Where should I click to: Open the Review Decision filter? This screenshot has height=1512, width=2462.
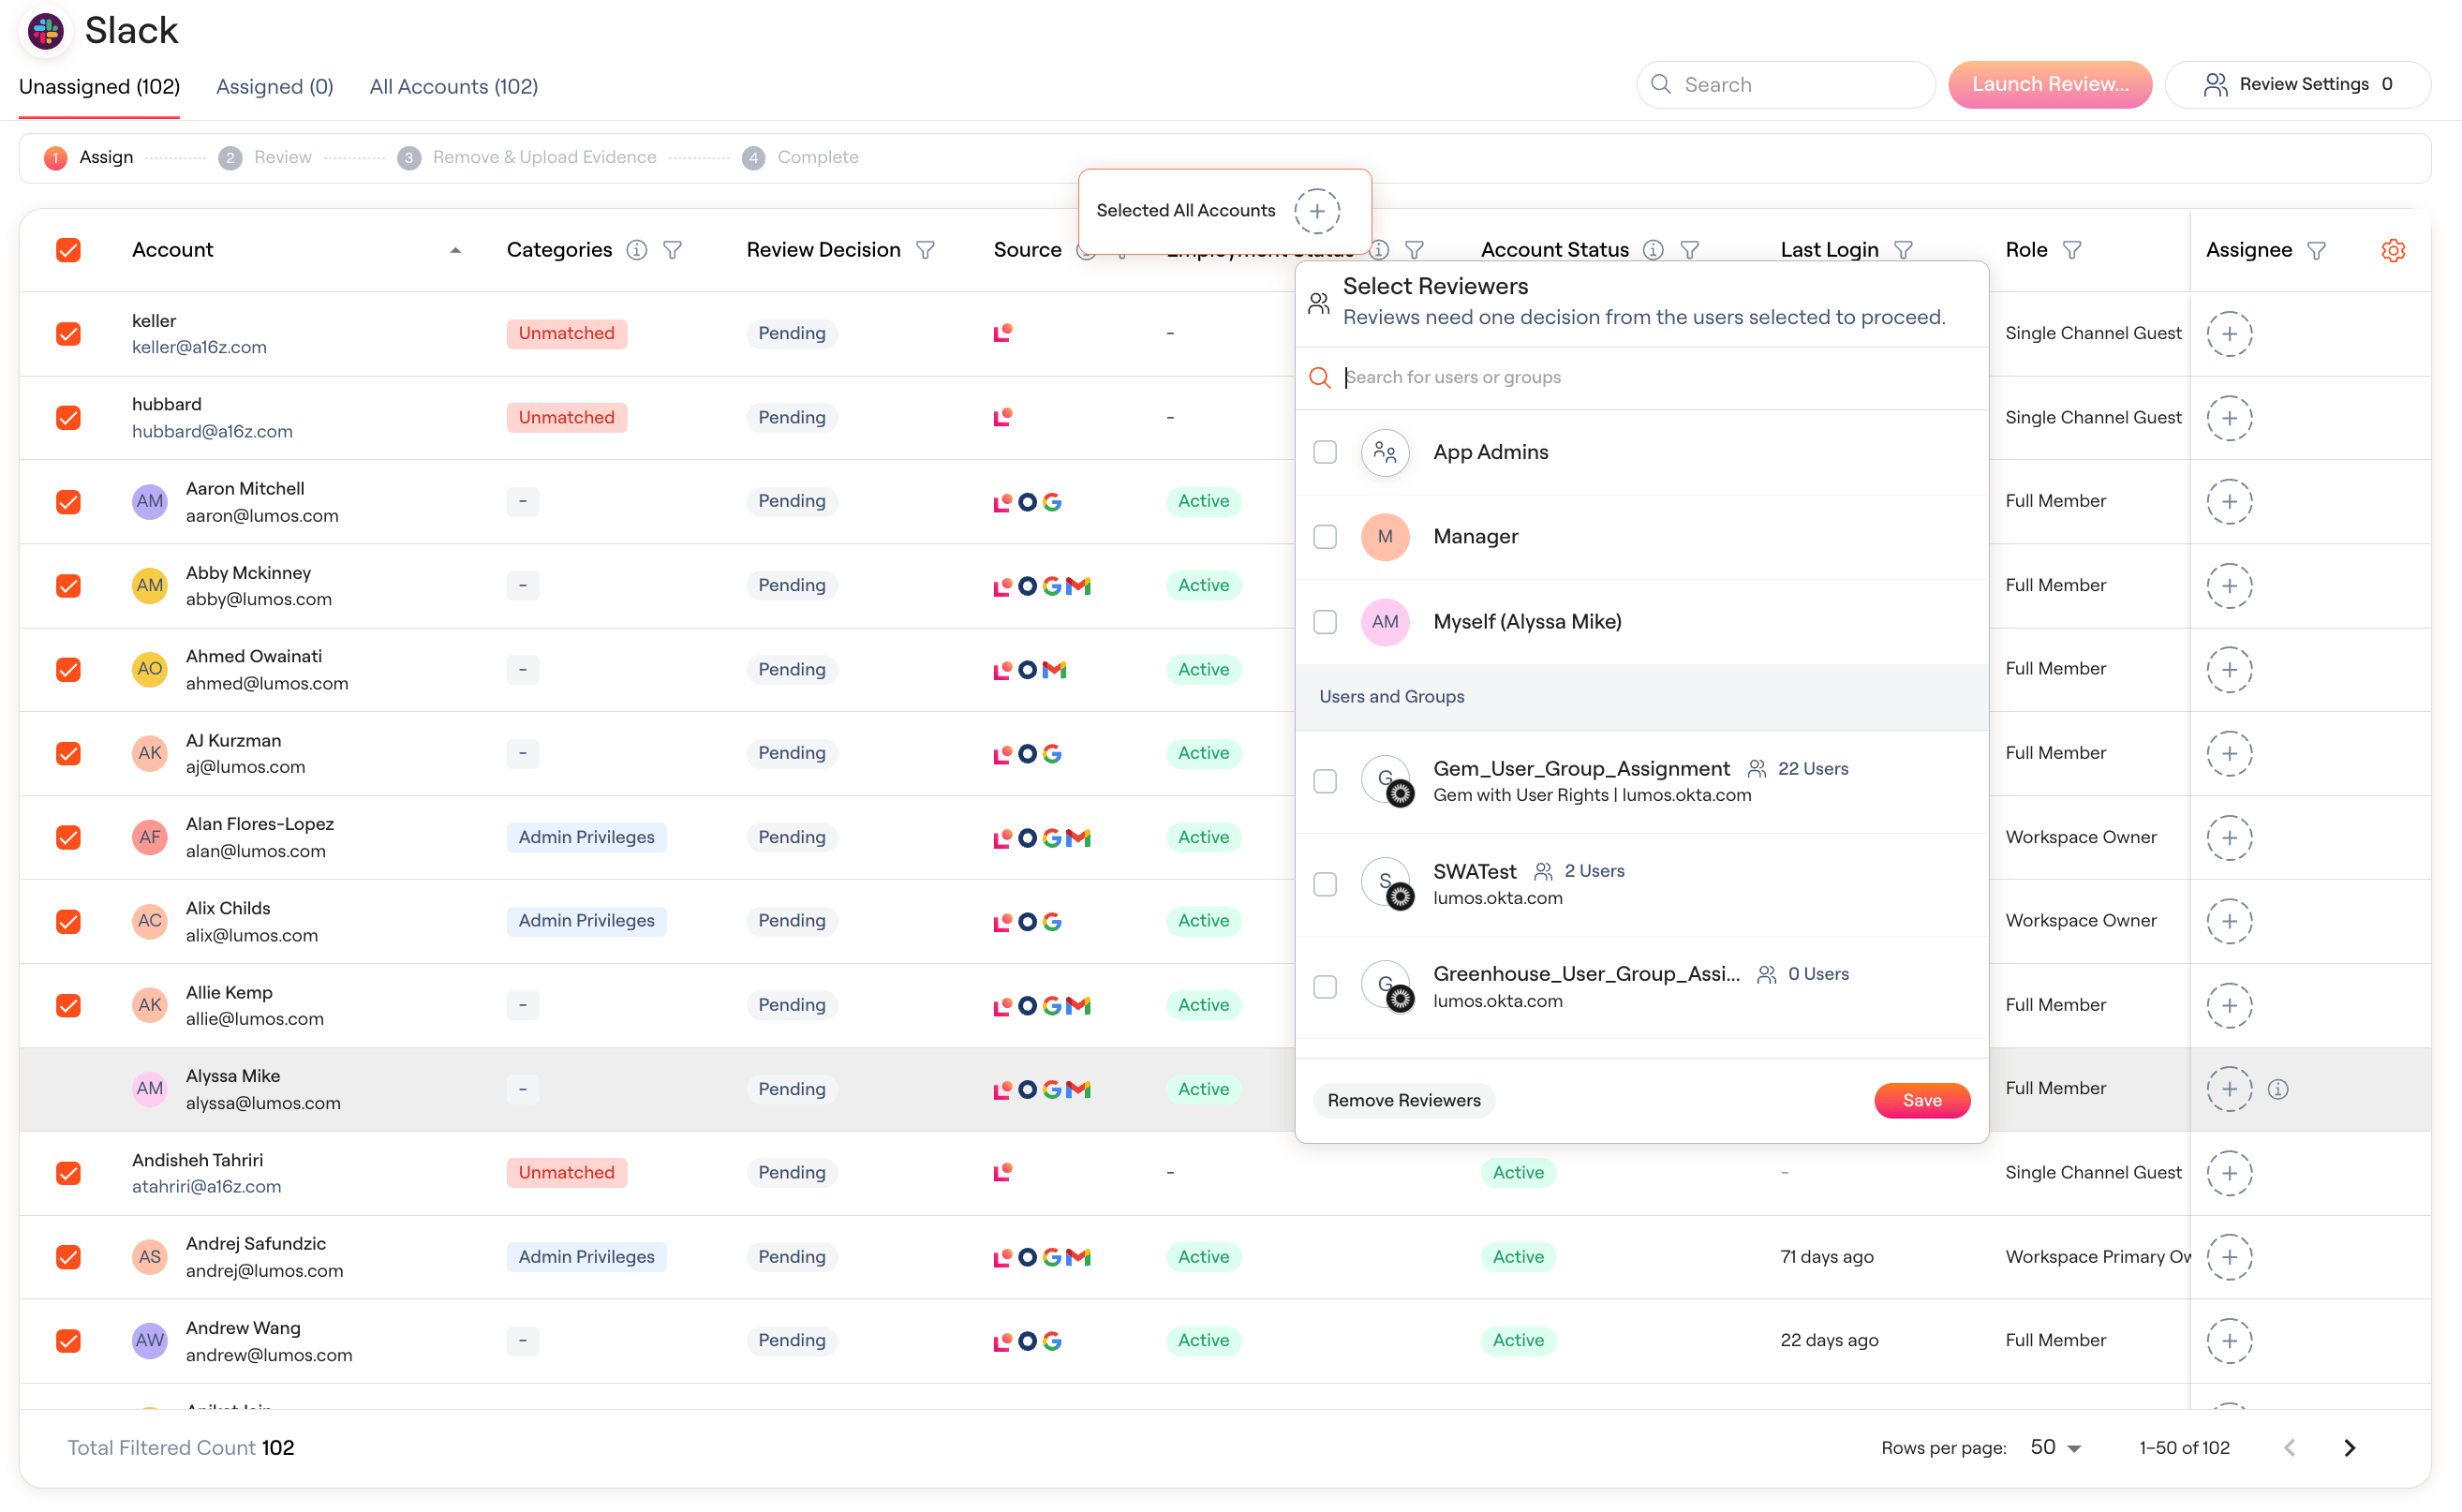926,250
